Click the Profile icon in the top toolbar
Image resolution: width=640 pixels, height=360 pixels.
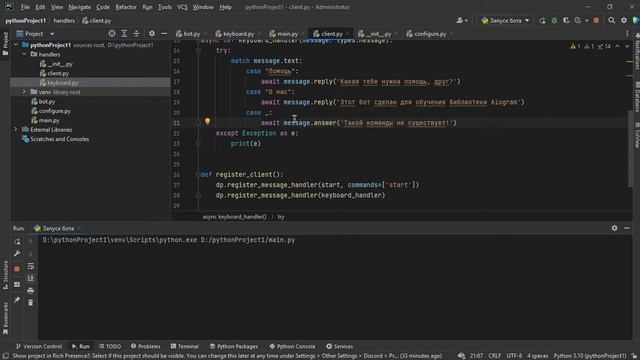(x=578, y=20)
